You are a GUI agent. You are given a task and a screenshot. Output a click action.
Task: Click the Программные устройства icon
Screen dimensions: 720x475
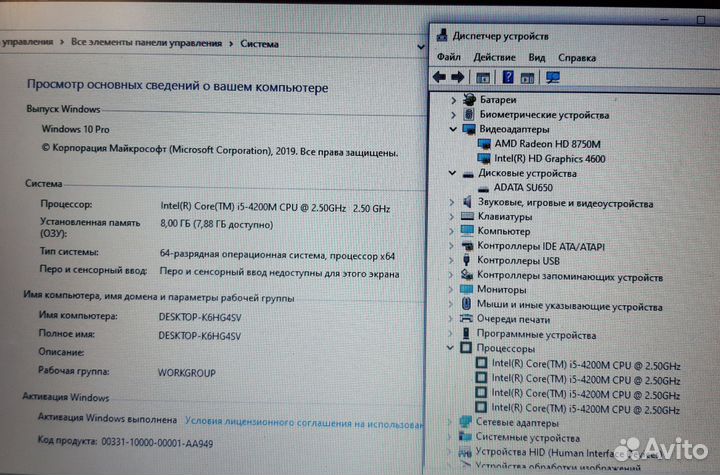(x=466, y=333)
